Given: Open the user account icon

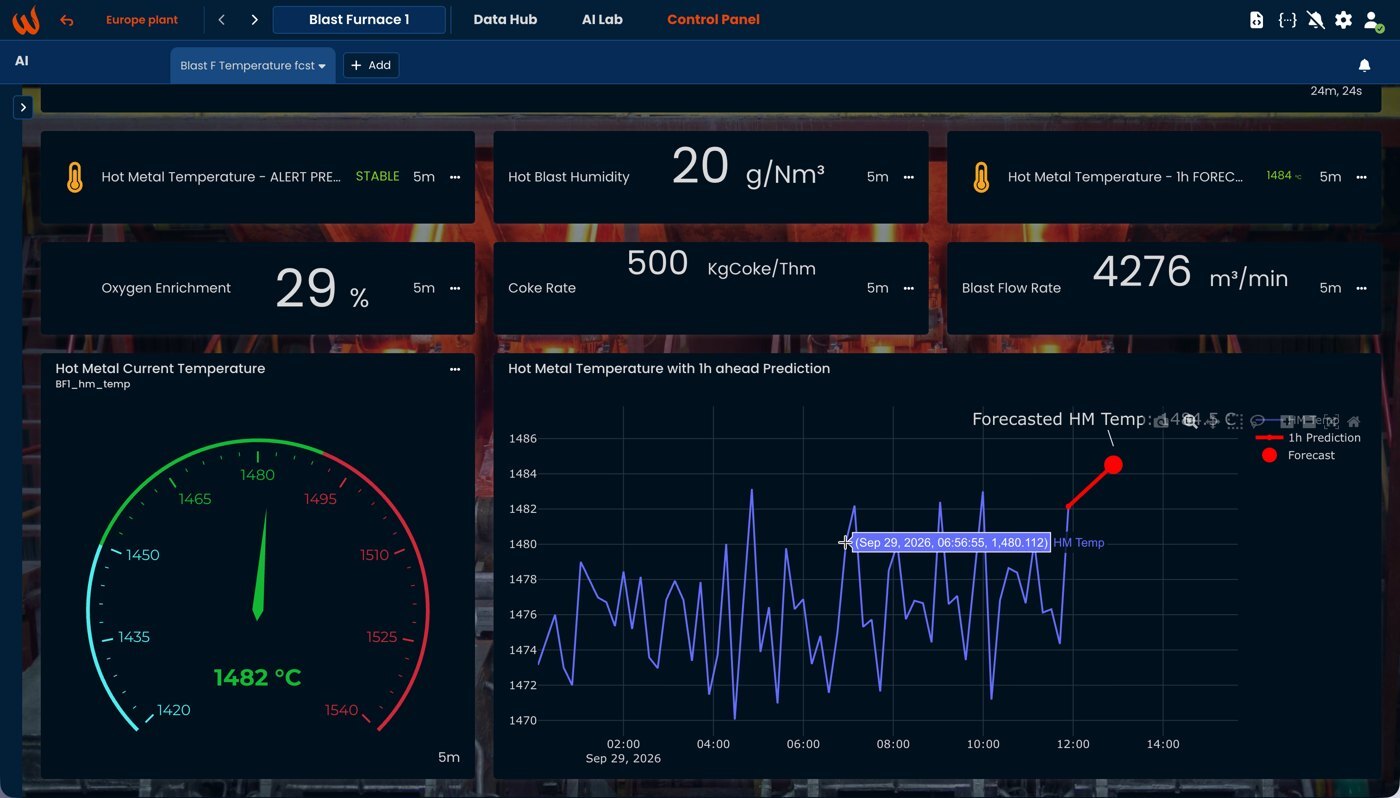Looking at the screenshot, I should pos(1373,20).
